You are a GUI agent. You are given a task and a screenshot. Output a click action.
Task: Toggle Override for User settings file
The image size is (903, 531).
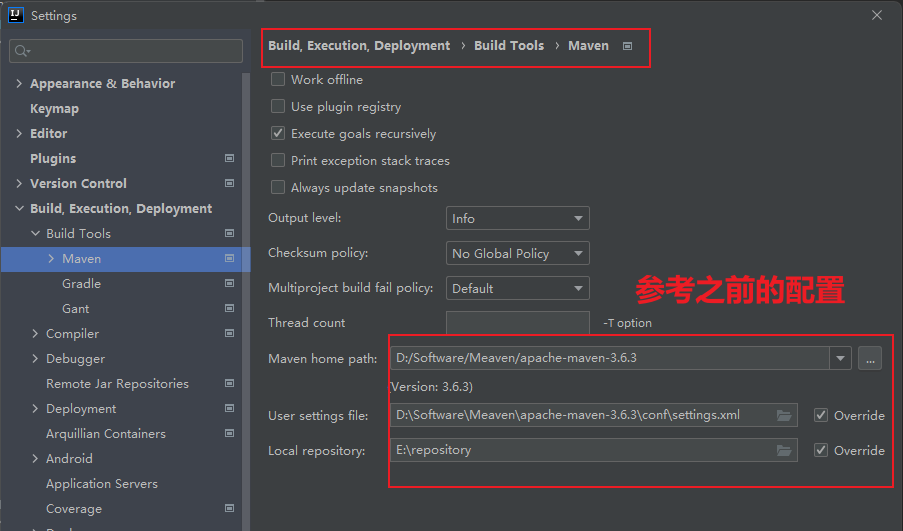(x=821, y=415)
